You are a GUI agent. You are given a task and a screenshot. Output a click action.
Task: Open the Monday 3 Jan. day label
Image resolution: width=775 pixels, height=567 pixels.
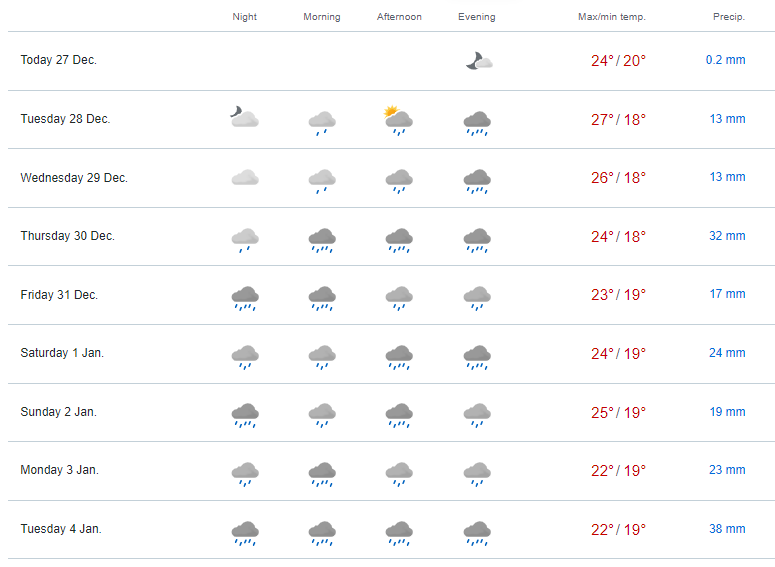(60, 470)
